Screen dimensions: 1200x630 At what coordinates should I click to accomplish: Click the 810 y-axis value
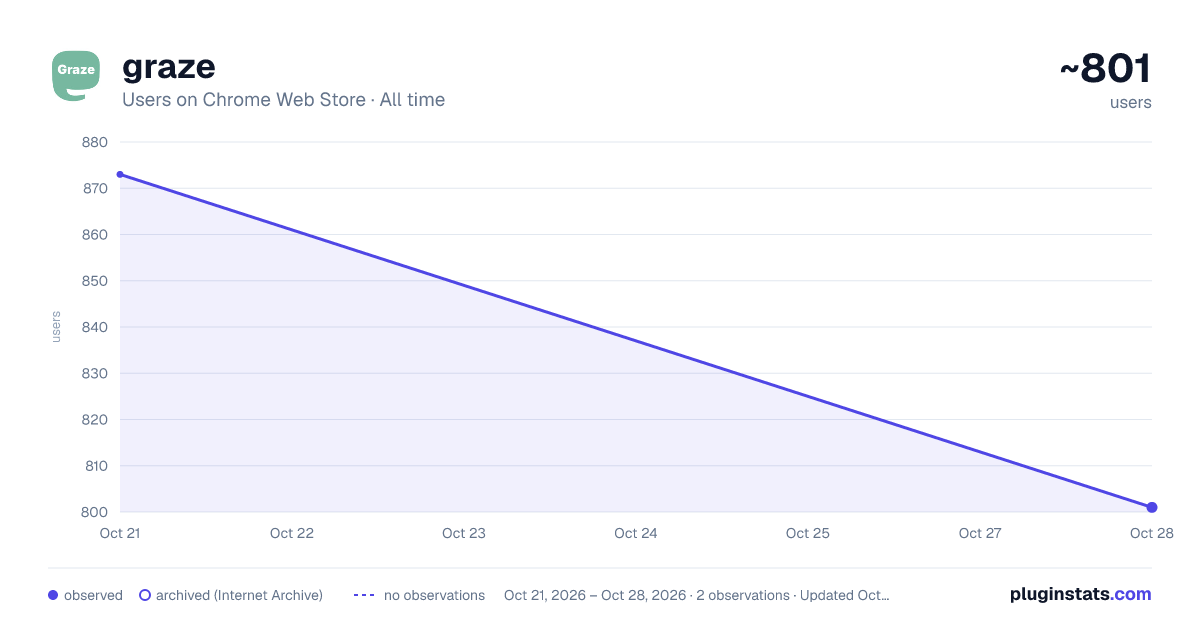95,466
